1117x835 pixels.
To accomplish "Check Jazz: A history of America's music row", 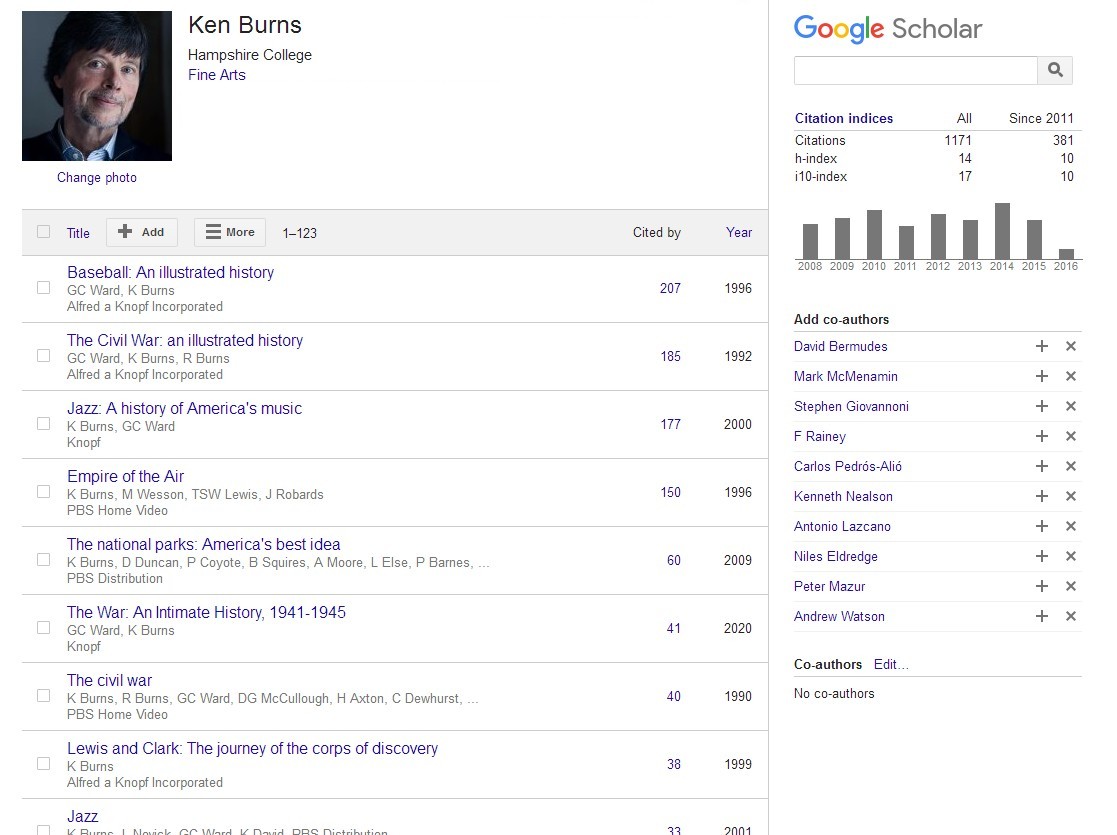I will [43, 423].
